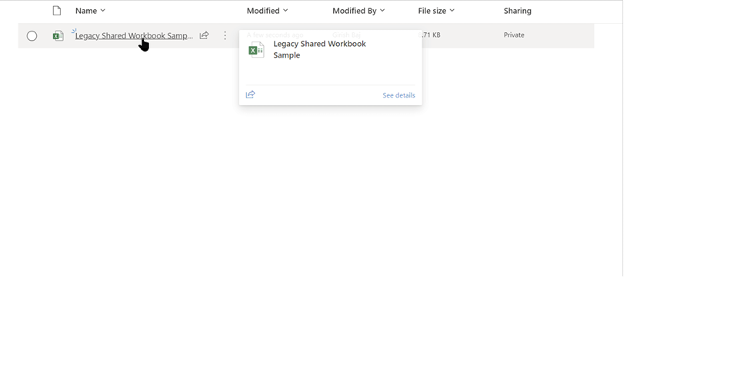Click the Excel icon in the hover card
The height and width of the screenshot is (387, 750).
pos(256,50)
